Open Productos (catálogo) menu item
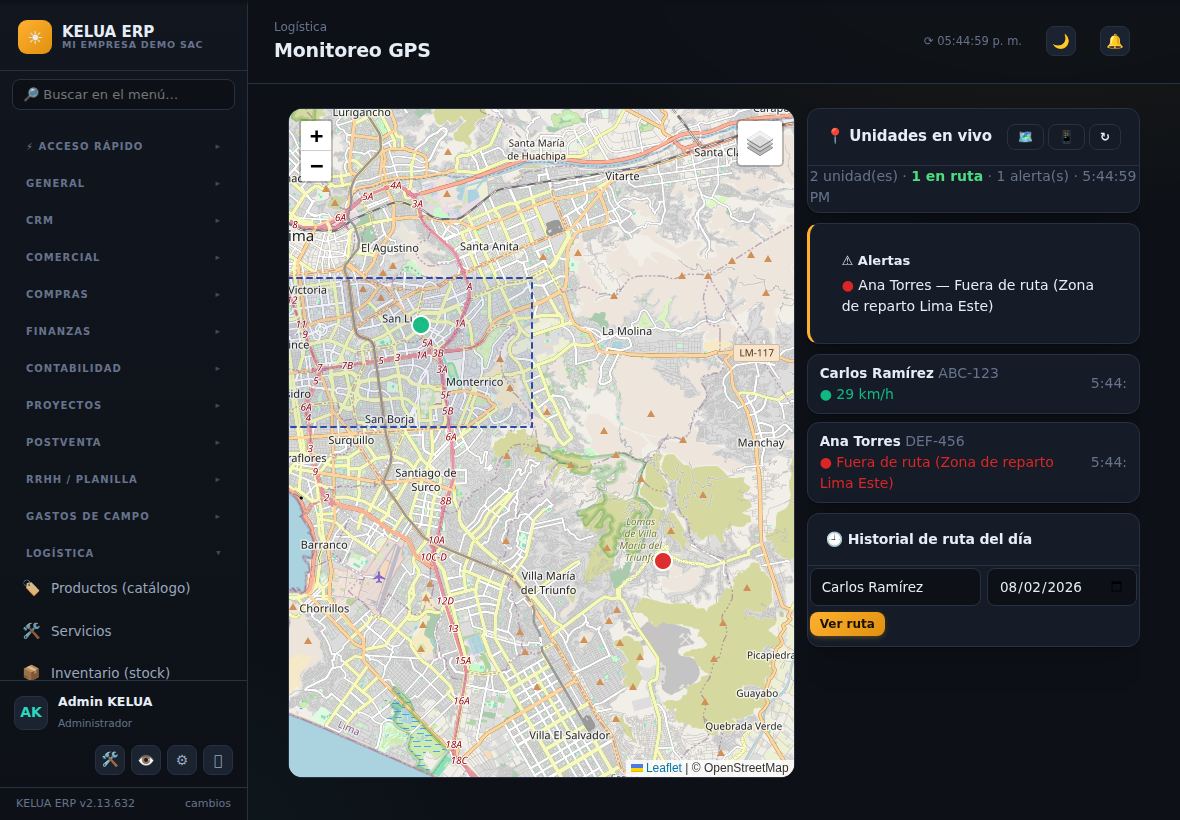Viewport: 1180px width, 820px height. pos(123,588)
